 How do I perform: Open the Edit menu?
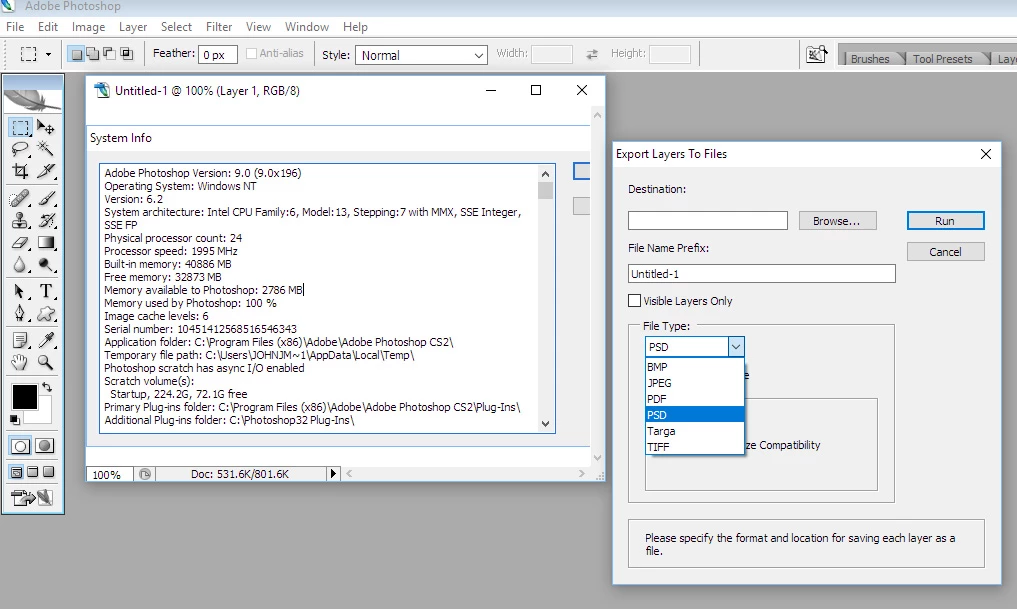tap(48, 27)
